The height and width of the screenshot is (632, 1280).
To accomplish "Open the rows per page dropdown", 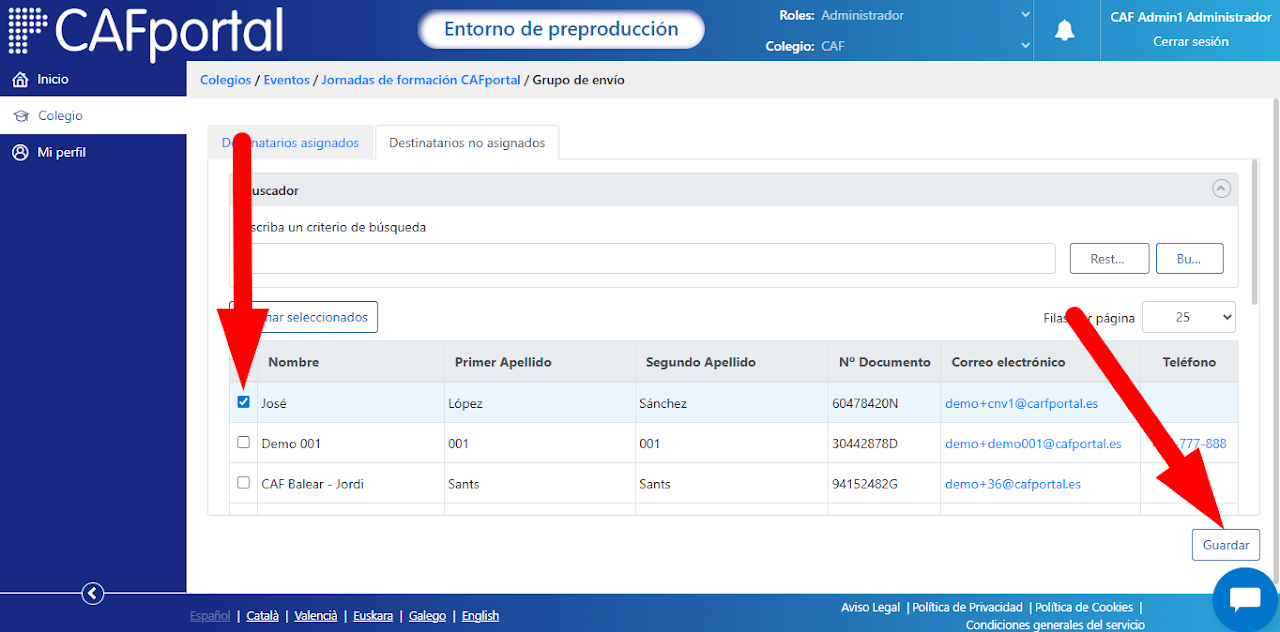I will pyautogui.click(x=1189, y=317).
